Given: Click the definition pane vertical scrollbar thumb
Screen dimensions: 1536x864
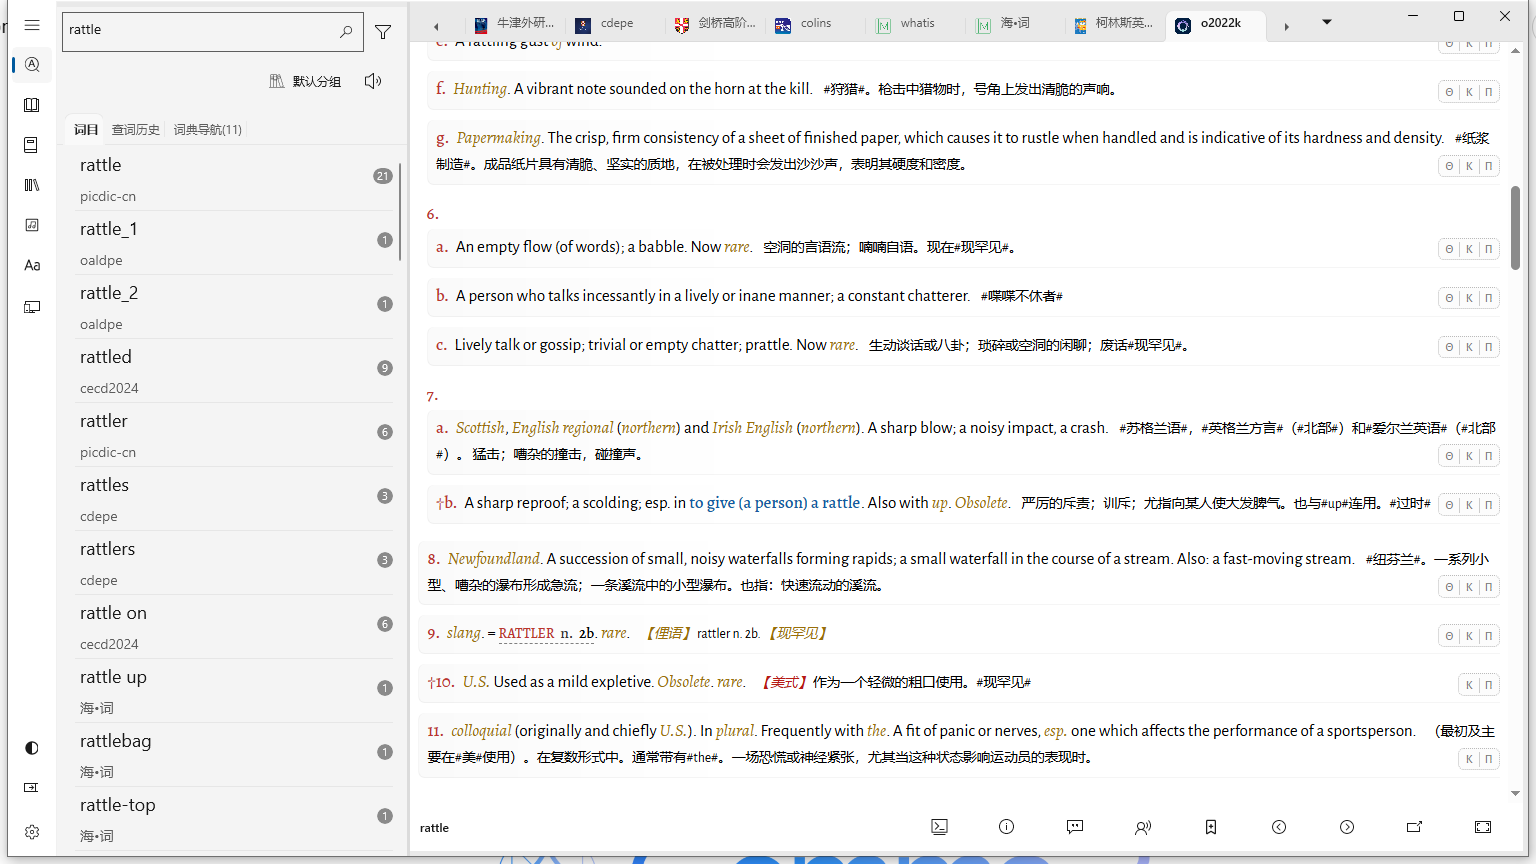Looking at the screenshot, I should (x=1516, y=227).
